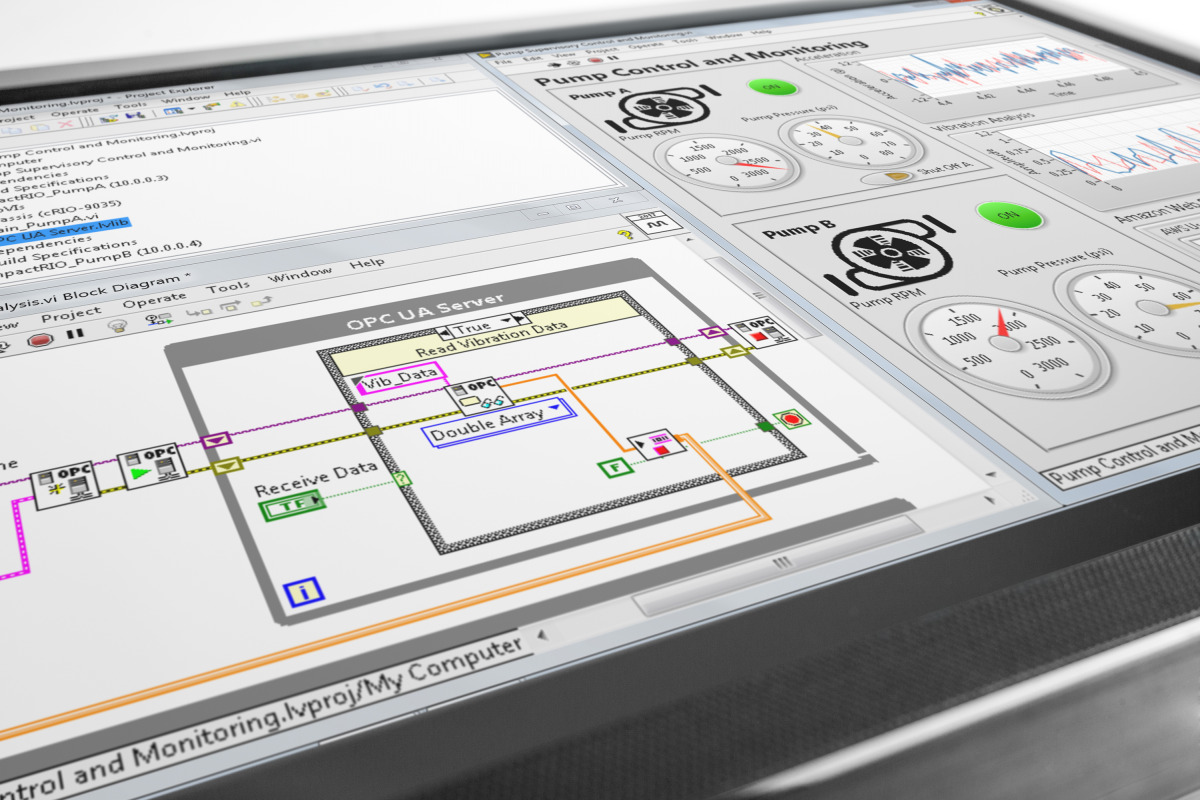Viewport: 1200px width, 800px height.
Task: Toggle the Highlight Execution light bulb
Action: [x=118, y=325]
